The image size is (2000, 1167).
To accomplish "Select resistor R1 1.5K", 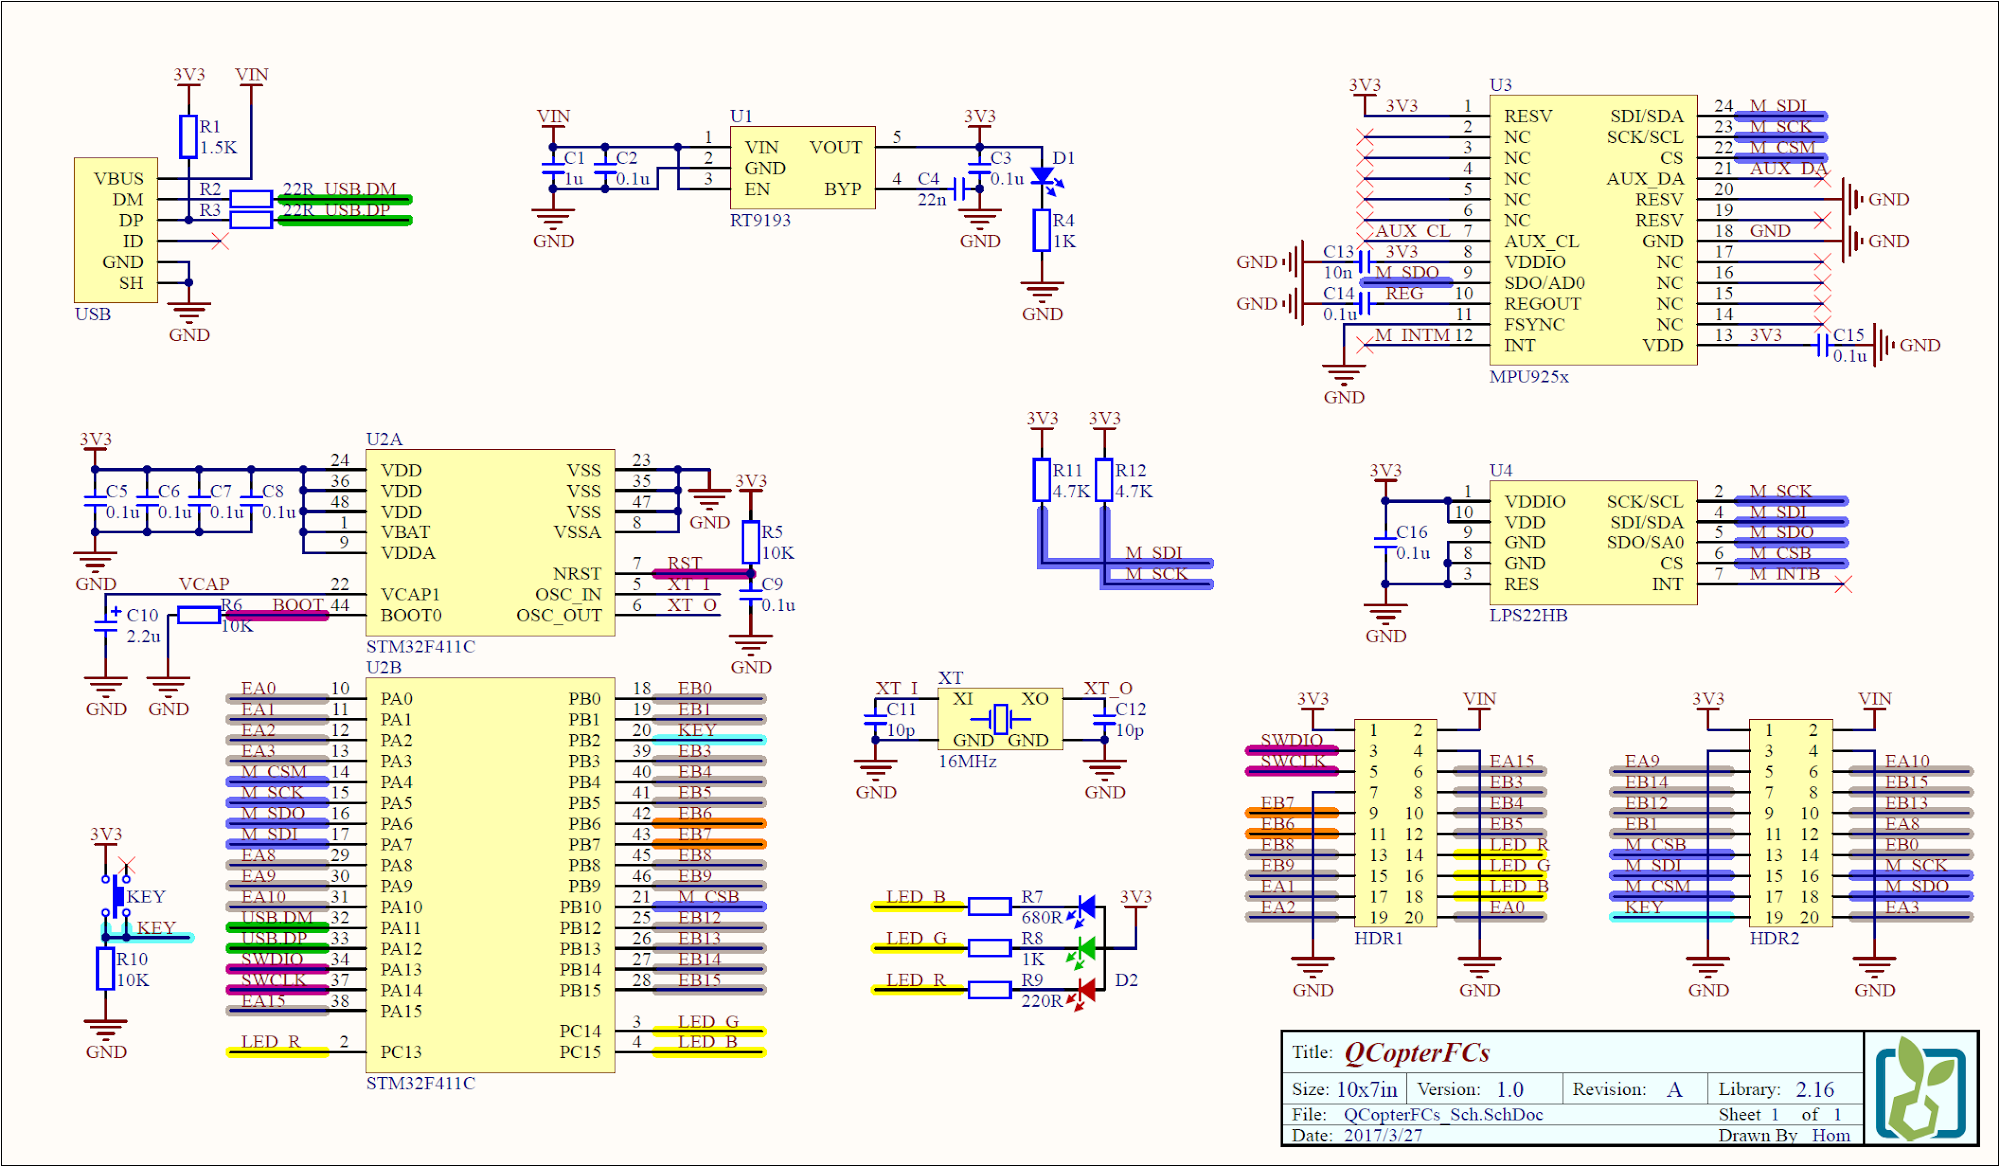I will 188,136.
